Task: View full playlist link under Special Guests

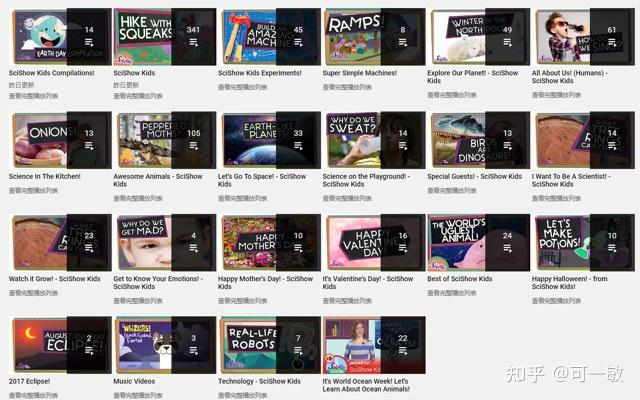Action: click(x=452, y=191)
